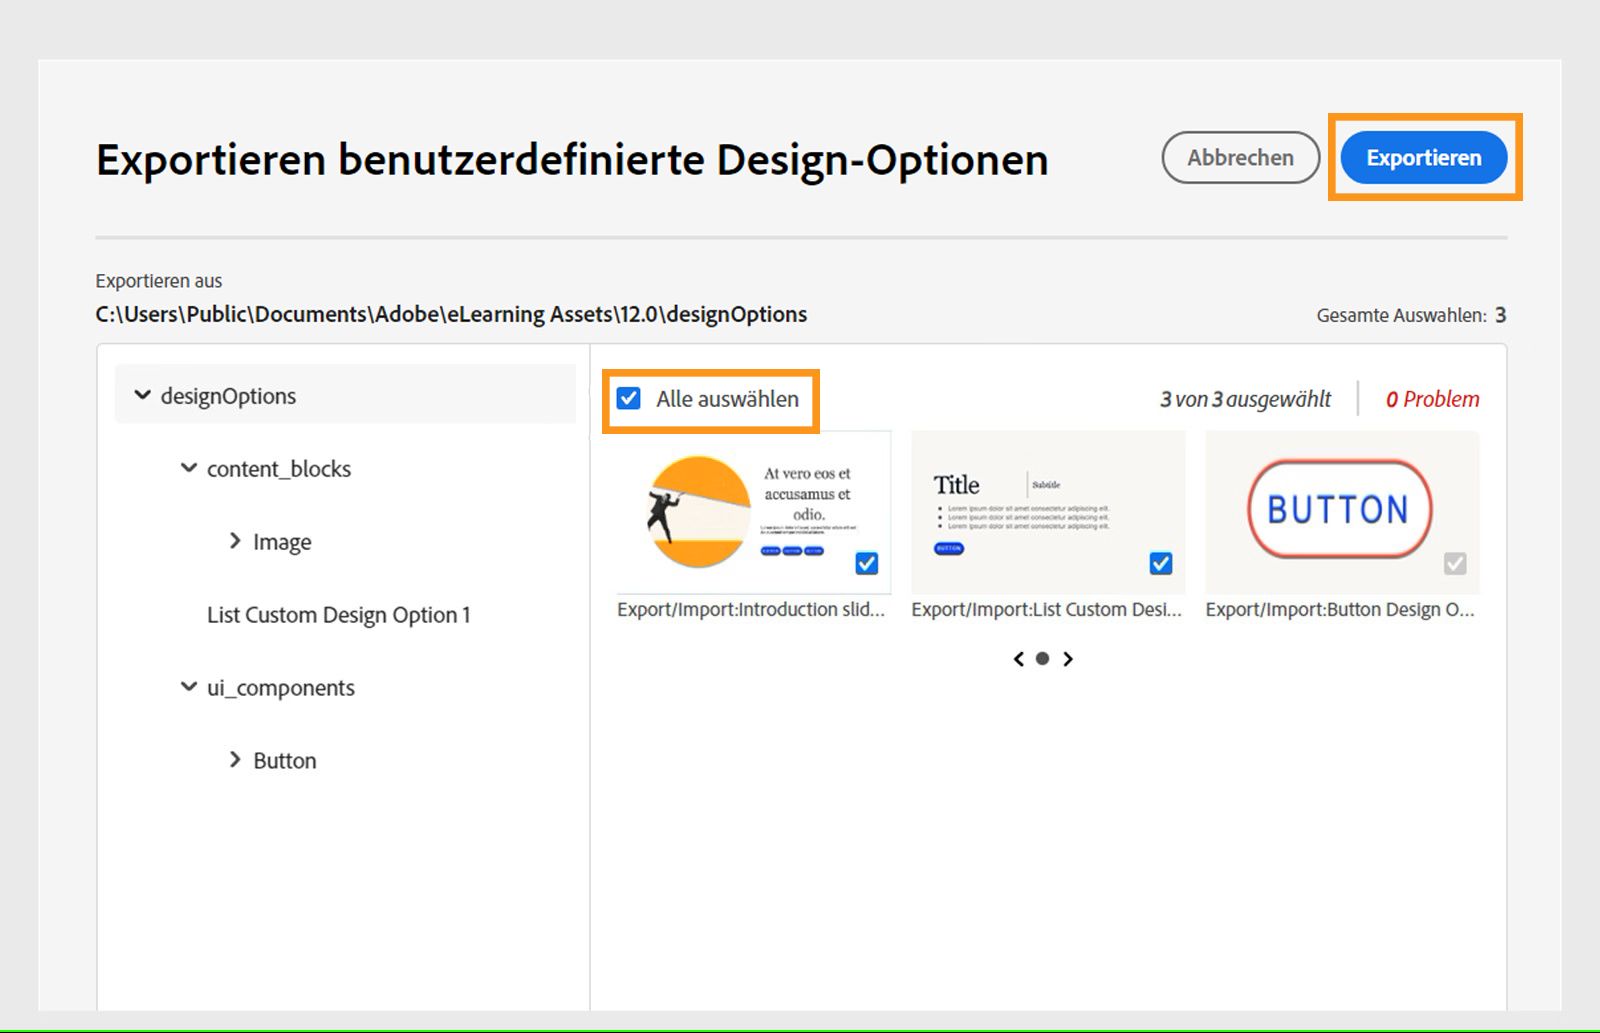Toggle the Button Design Option checkbox
The width and height of the screenshot is (1600, 1033).
tap(1456, 564)
